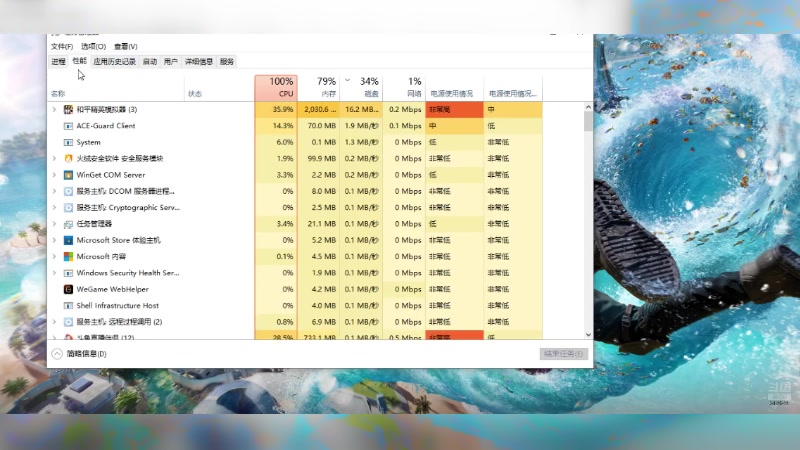Expand the 和平精英模拟器 (3) process group
Viewport: 800px width, 450px height.
click(54, 110)
